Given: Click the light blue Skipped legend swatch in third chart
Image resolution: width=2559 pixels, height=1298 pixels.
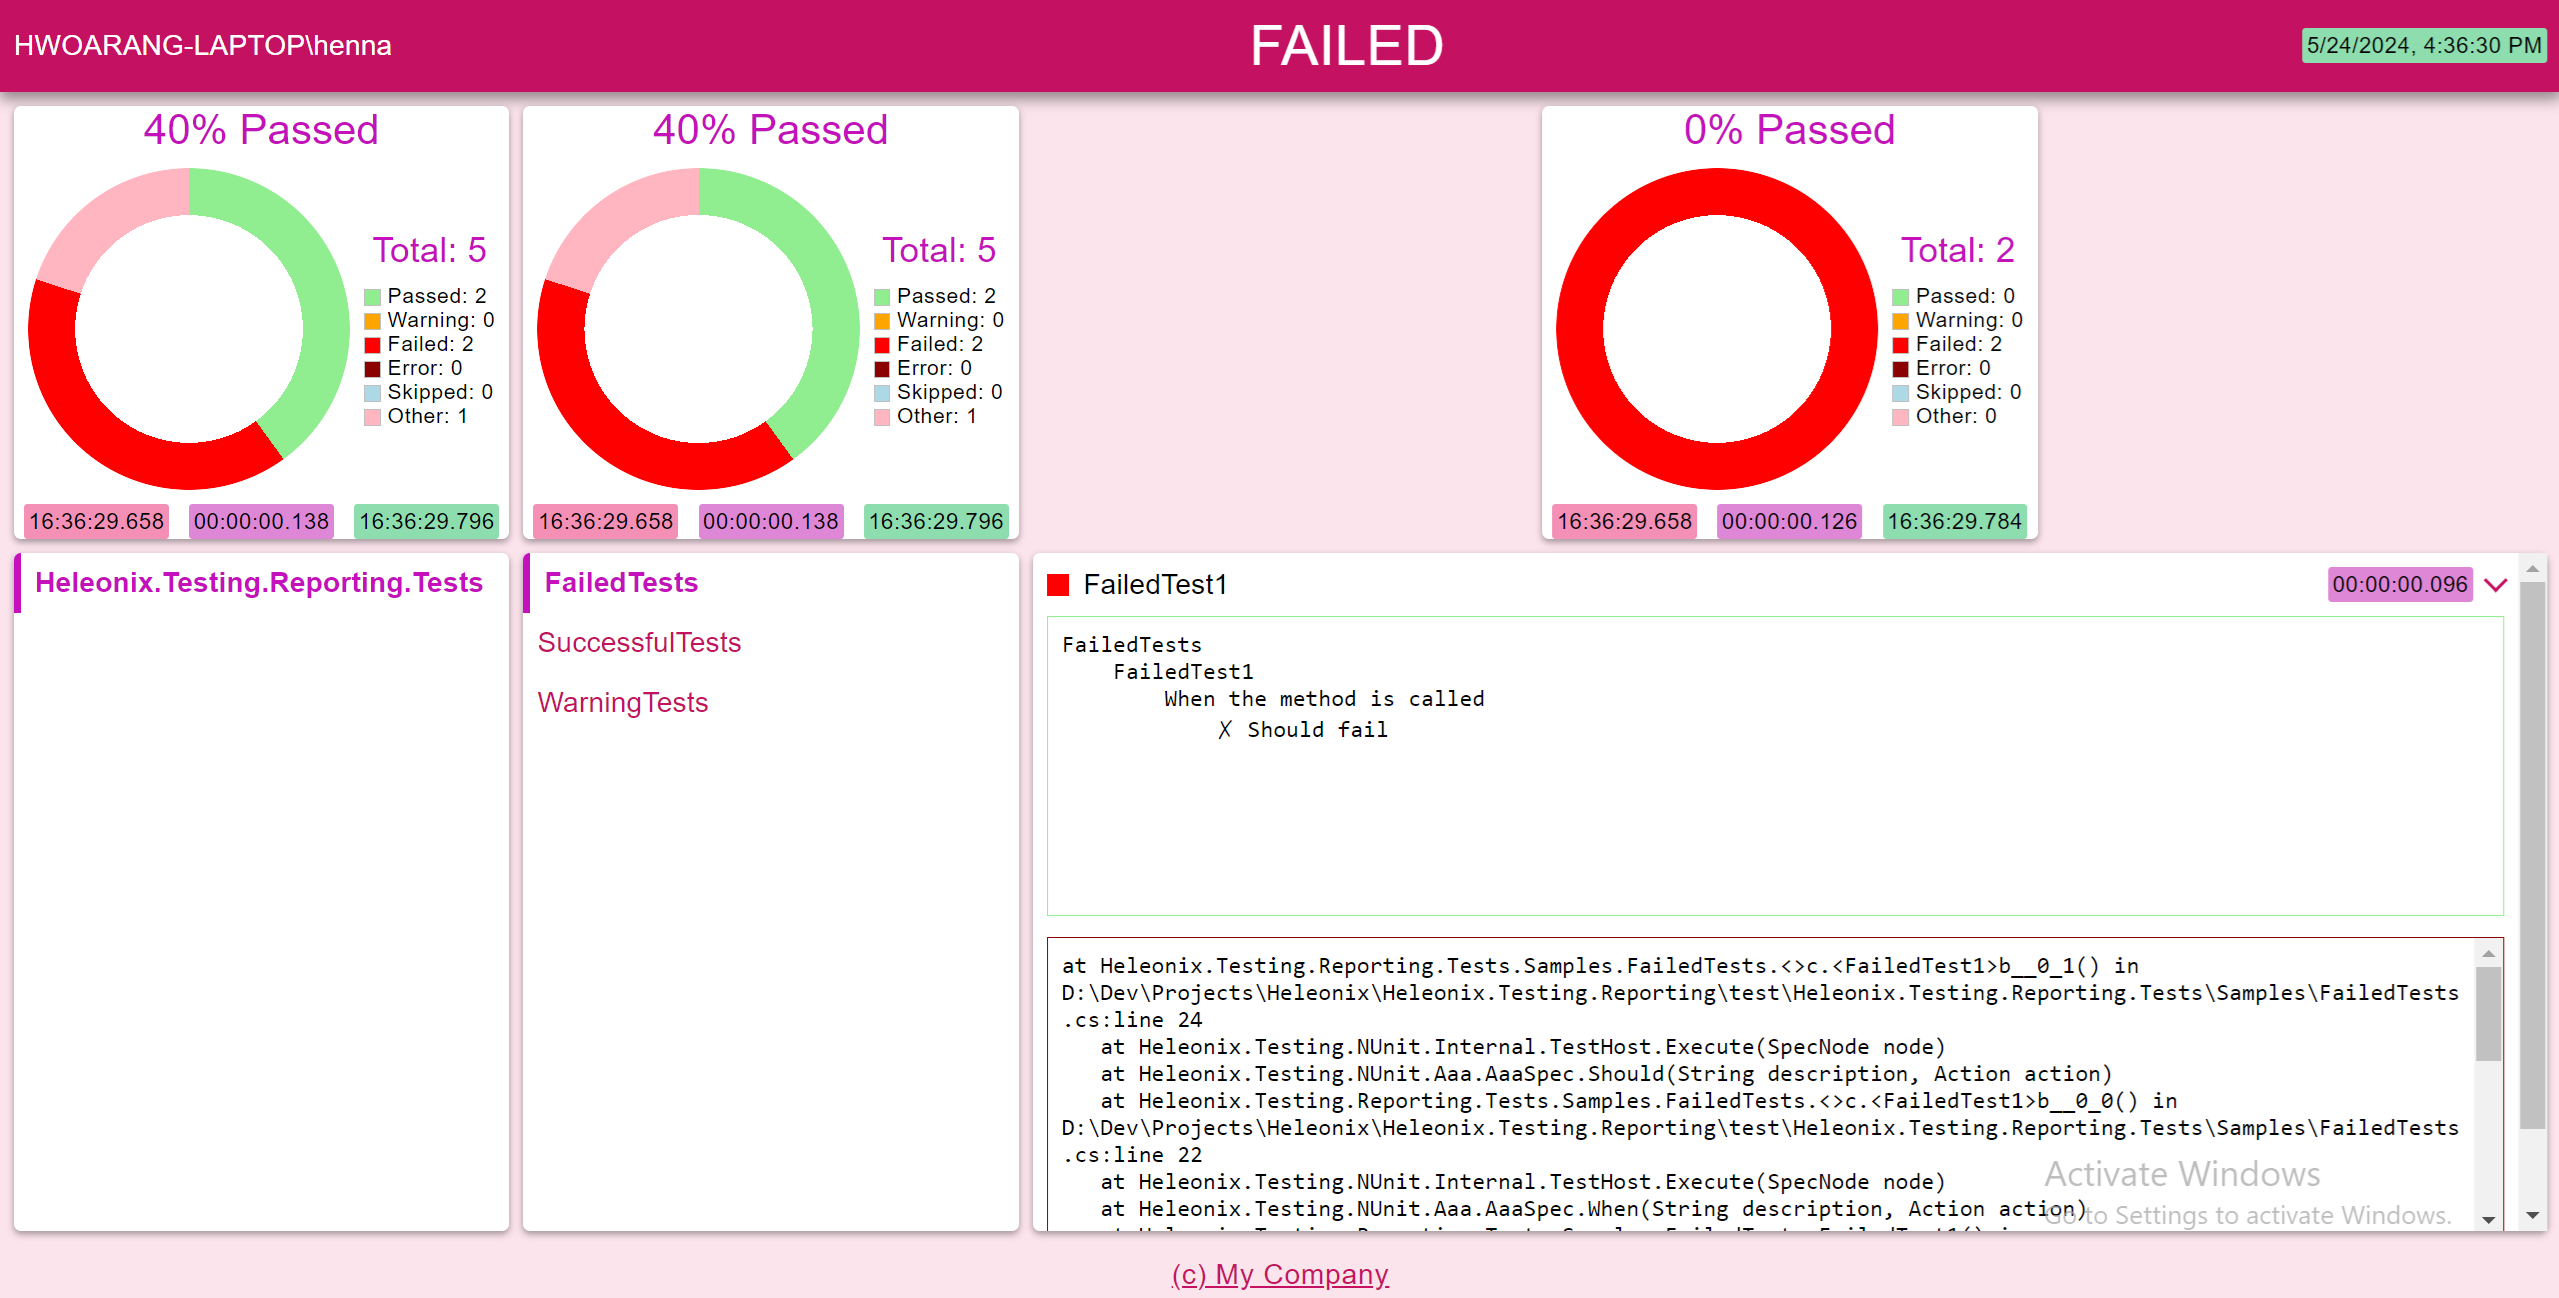Looking at the screenshot, I should point(1901,393).
